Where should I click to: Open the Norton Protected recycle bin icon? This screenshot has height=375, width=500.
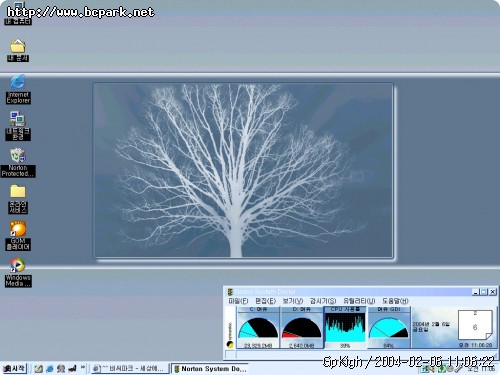click(18, 162)
